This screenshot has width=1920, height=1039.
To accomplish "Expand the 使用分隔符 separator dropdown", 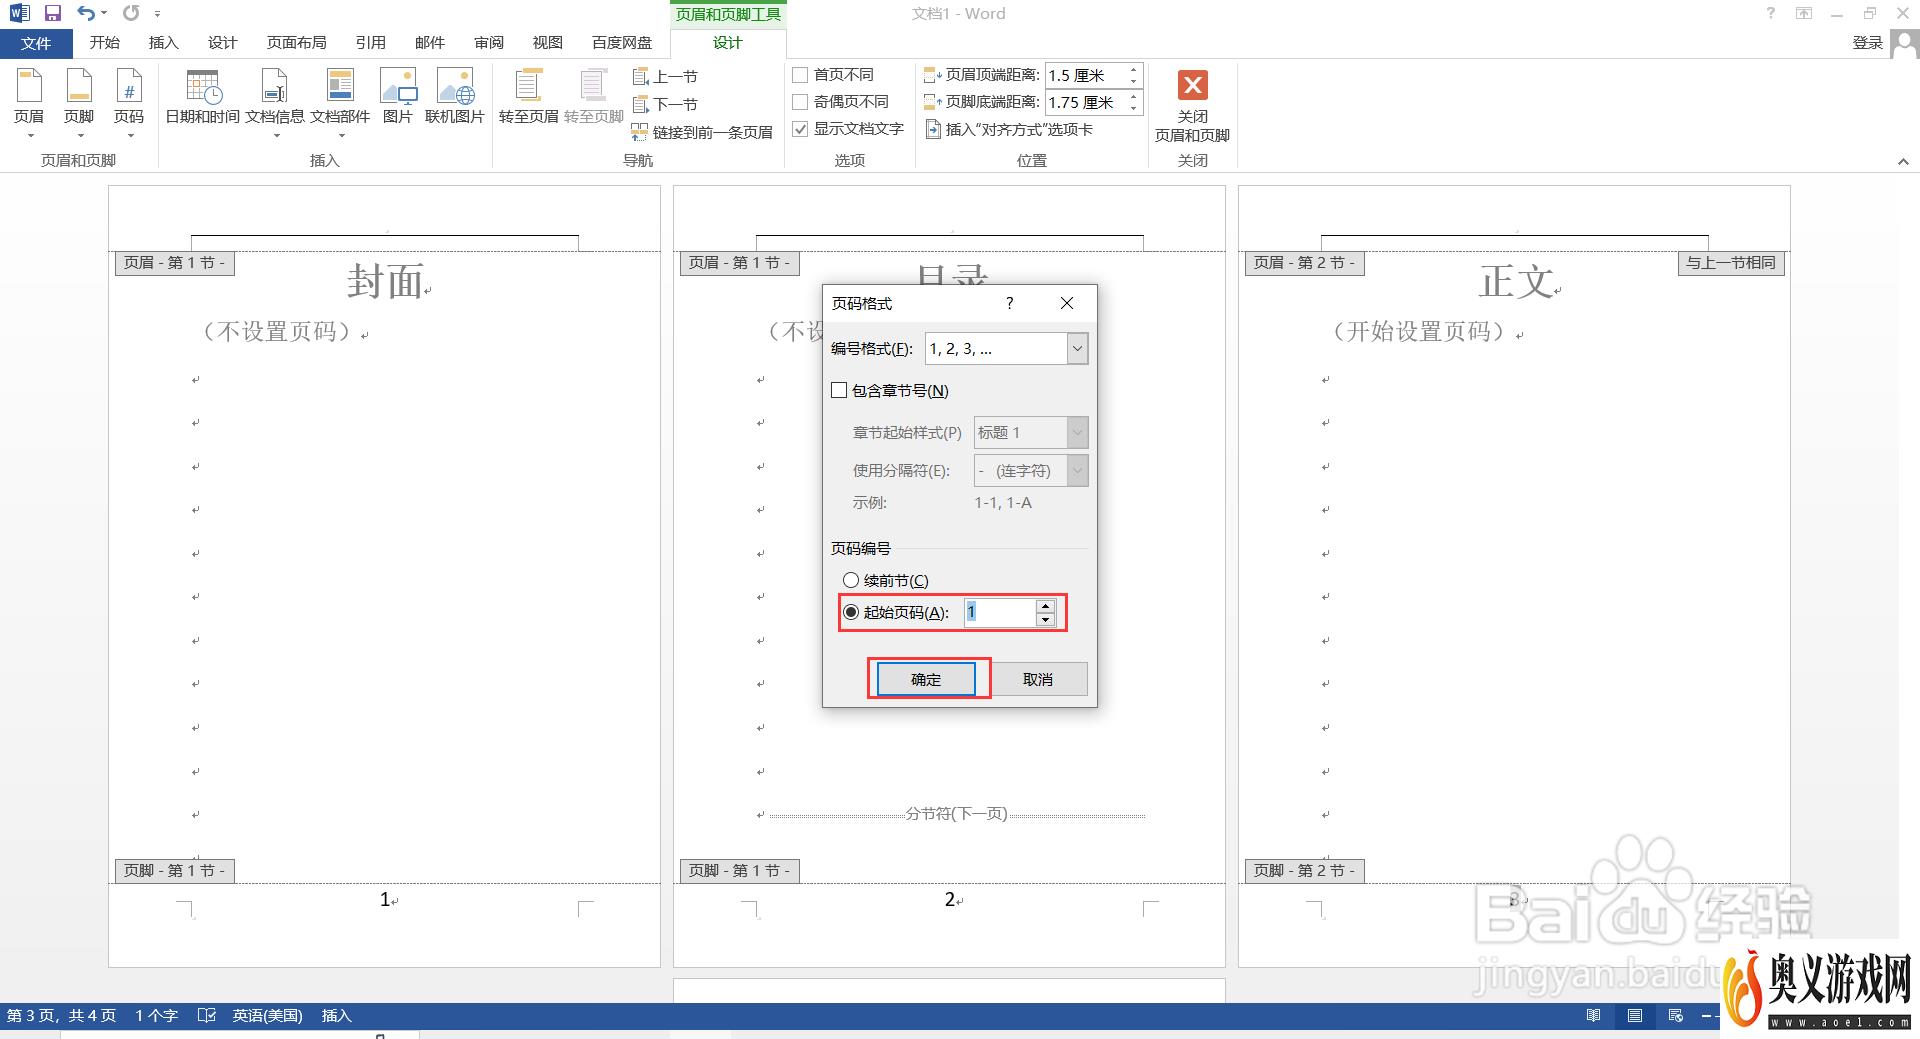I will [1077, 471].
